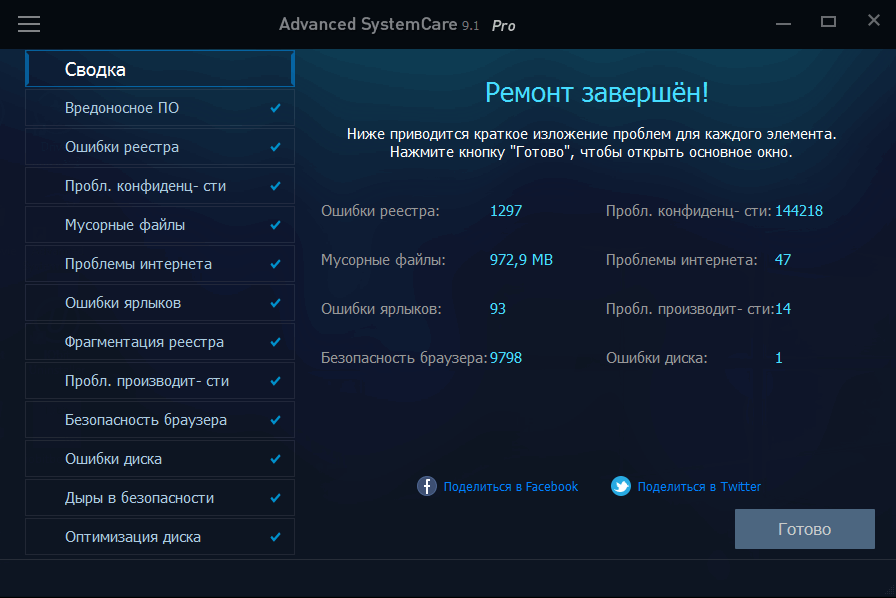Screen dimensions: 896x598
Task: Click disk errors value 1
Action: 778,358
